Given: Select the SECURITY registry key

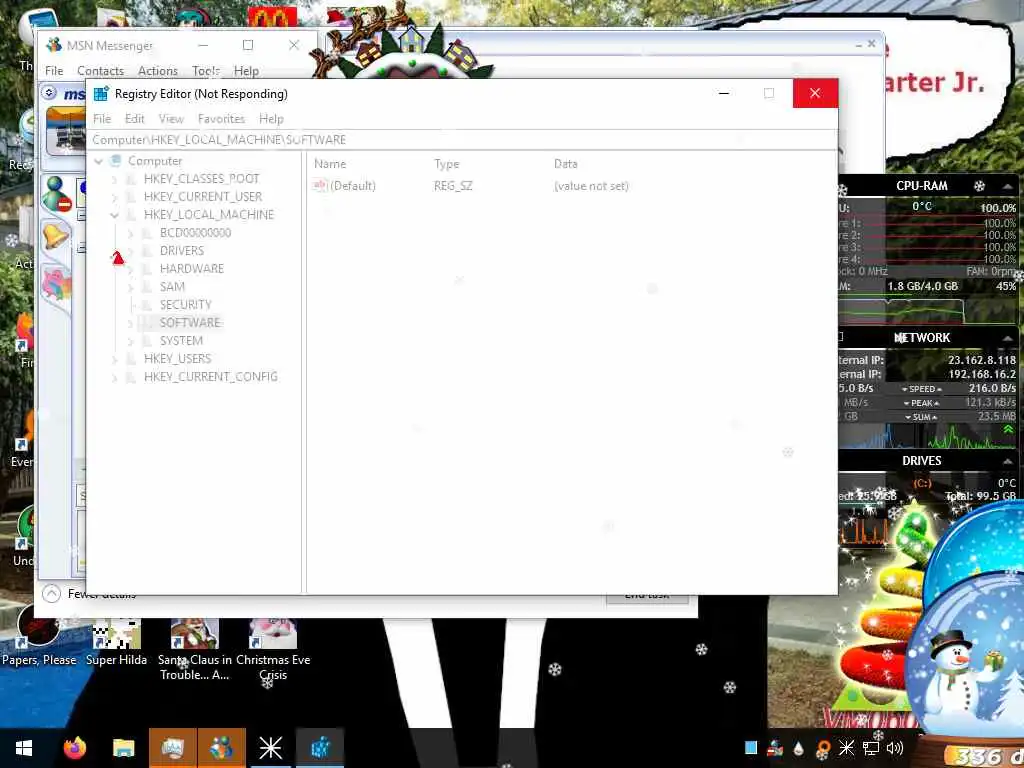Looking at the screenshot, I should [186, 304].
